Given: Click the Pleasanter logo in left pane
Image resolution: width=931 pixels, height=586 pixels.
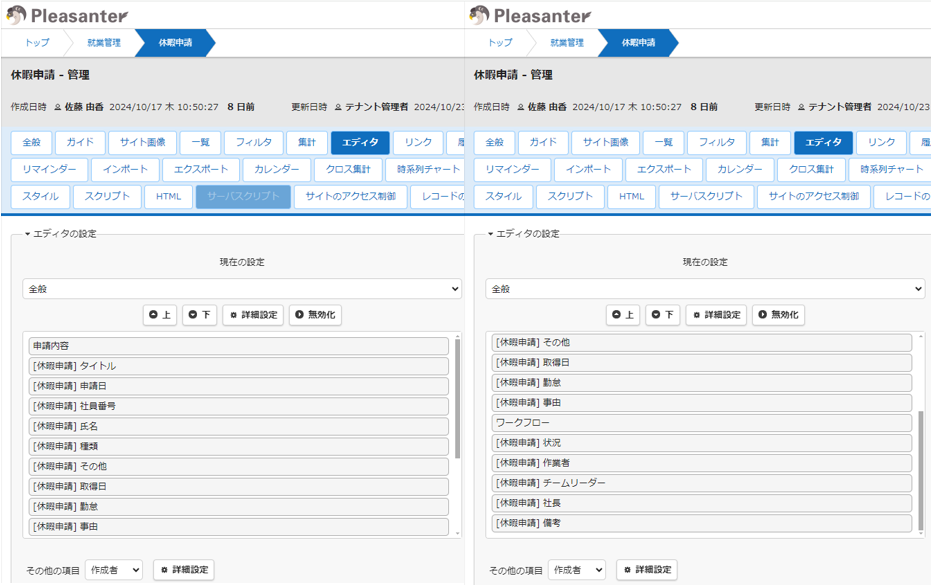Looking at the screenshot, I should click(x=67, y=15).
